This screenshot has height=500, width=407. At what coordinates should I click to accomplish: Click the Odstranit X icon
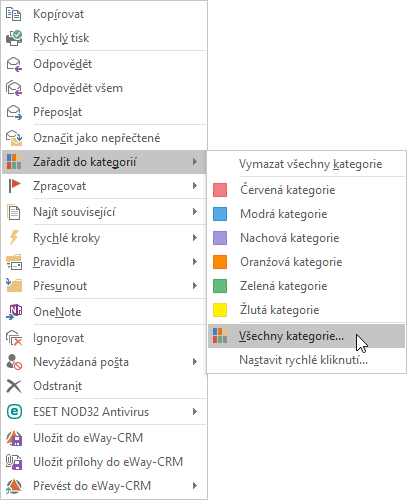[x=14, y=386]
